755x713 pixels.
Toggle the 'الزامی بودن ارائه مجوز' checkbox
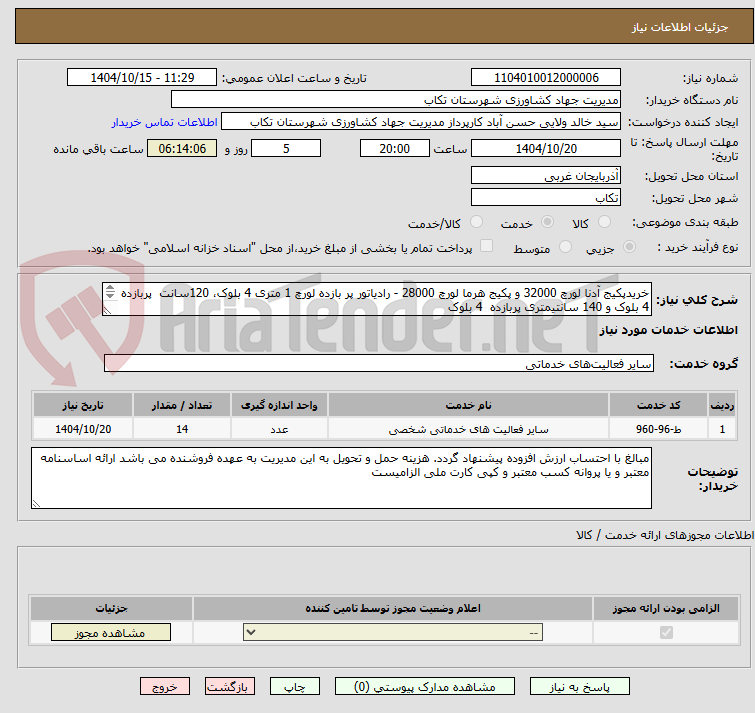click(x=666, y=632)
